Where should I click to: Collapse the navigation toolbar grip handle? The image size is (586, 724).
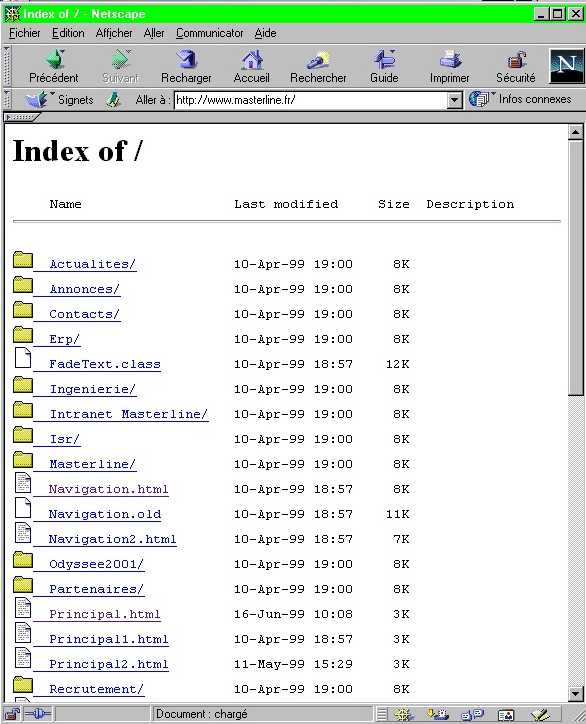click(x=6, y=66)
